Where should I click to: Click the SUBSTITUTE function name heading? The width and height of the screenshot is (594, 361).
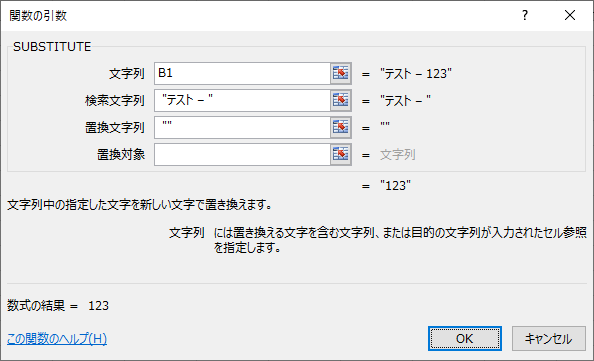pyautogui.click(x=52, y=47)
